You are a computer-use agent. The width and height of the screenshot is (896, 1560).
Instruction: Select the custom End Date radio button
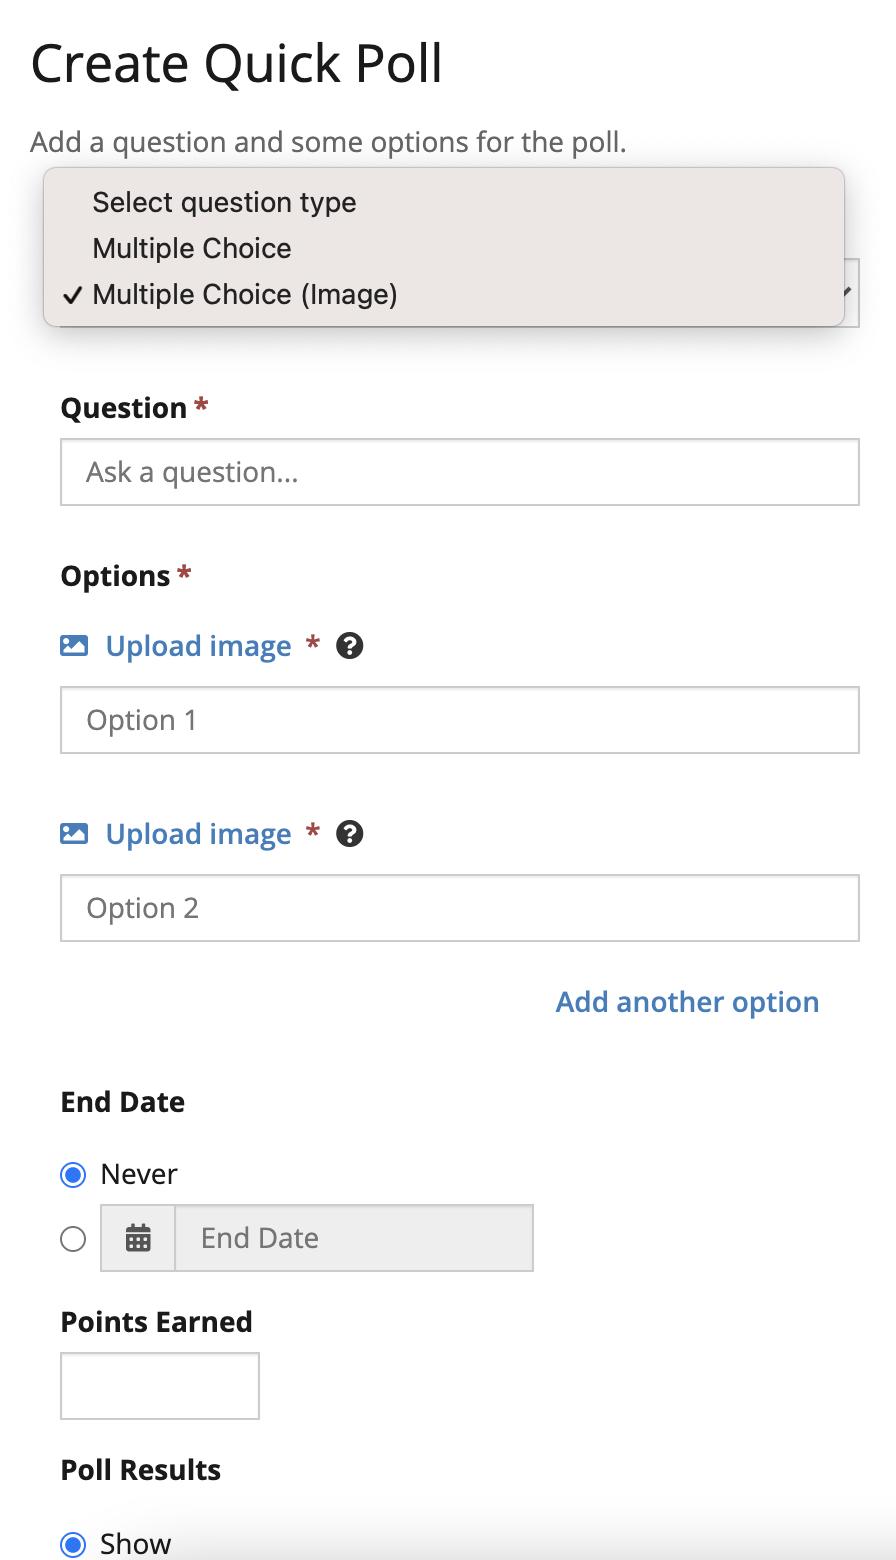73,1239
